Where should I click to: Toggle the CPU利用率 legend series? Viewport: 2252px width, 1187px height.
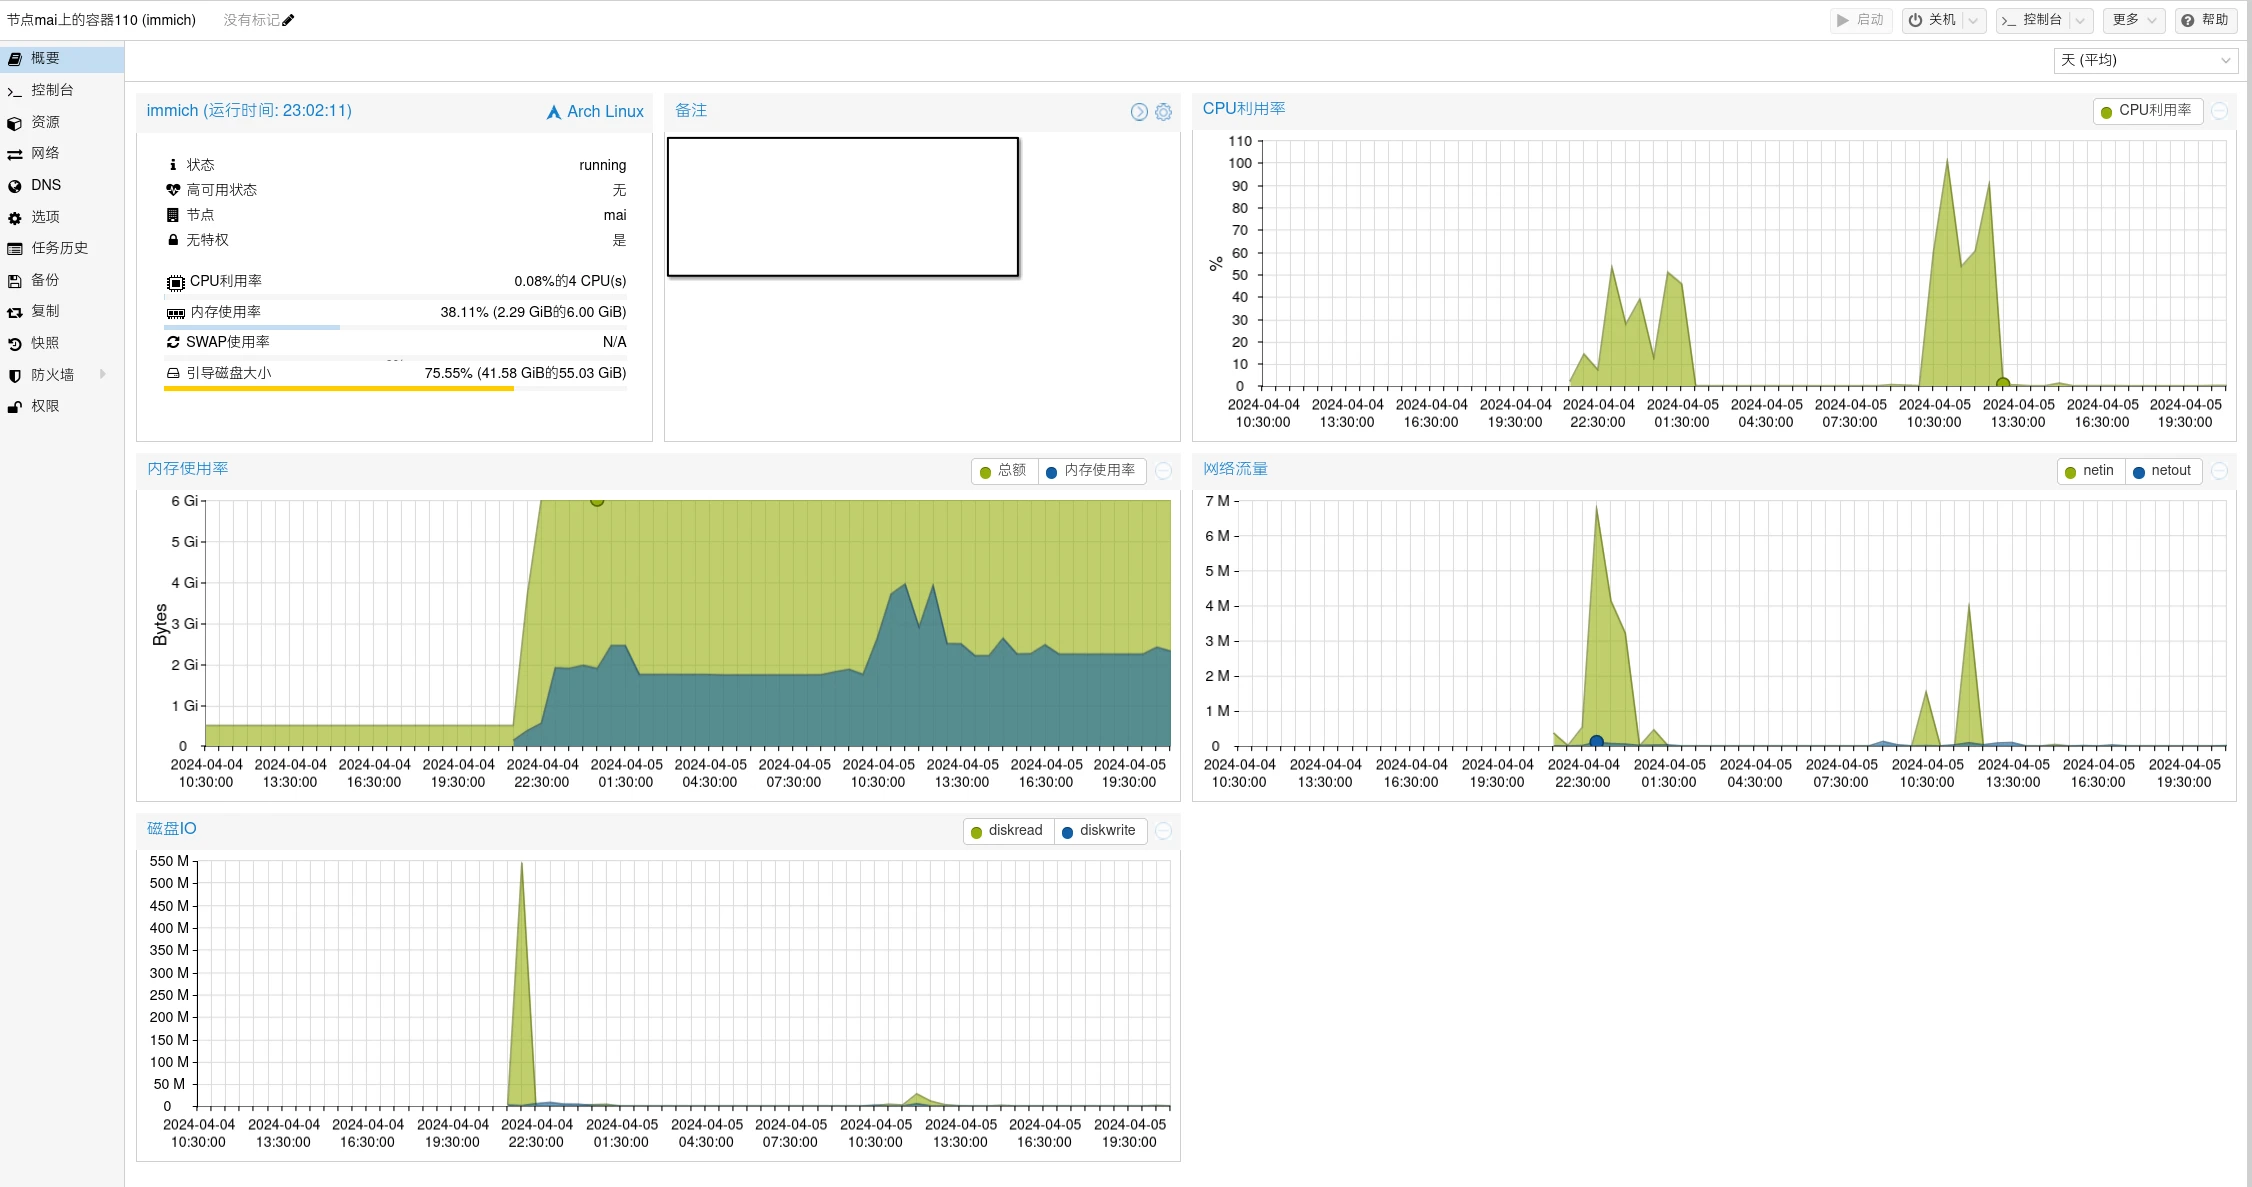click(2147, 111)
